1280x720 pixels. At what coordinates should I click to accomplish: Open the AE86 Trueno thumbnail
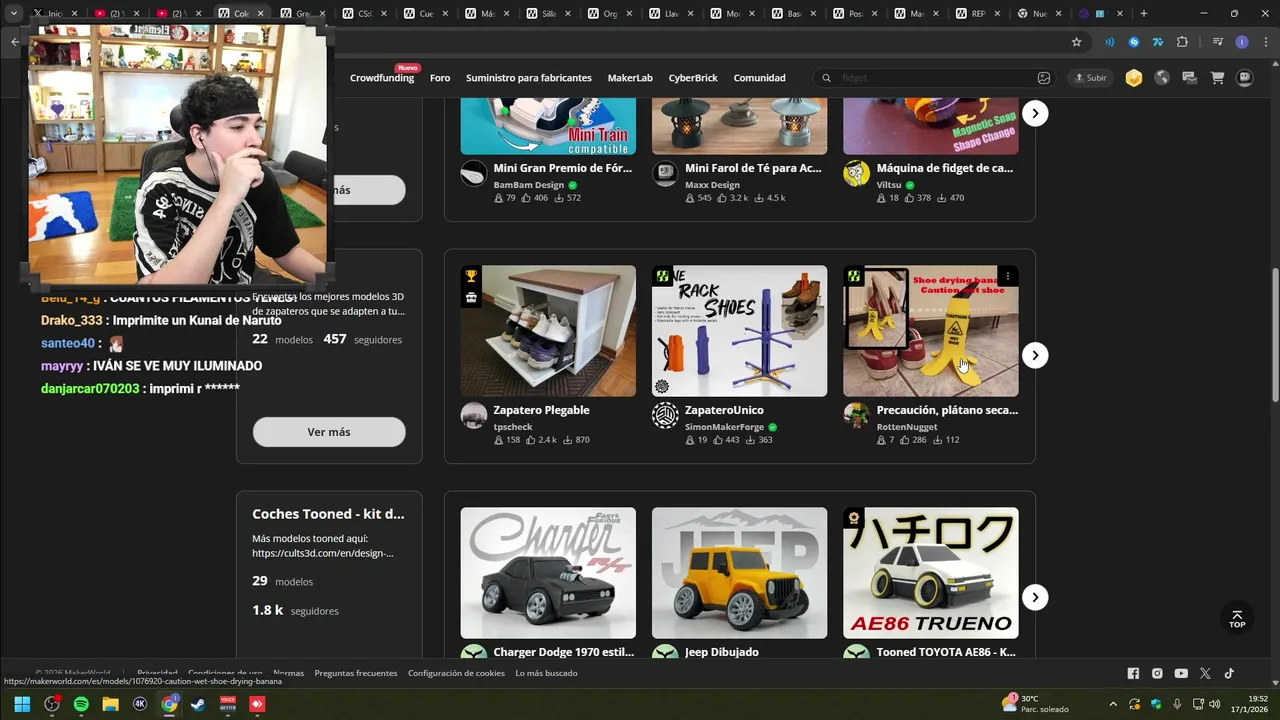click(930, 573)
